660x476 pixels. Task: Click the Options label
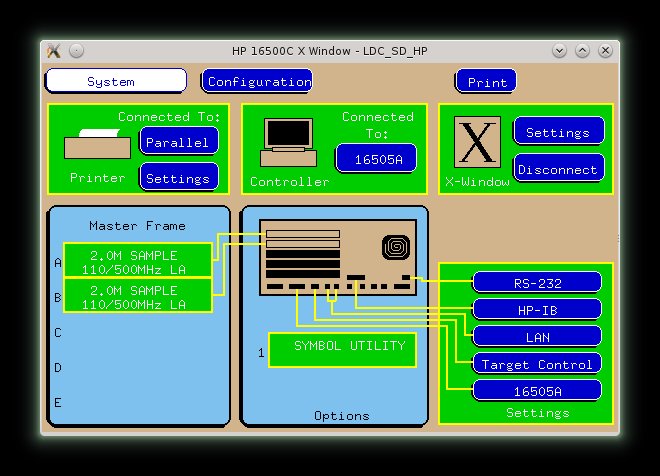(x=341, y=416)
